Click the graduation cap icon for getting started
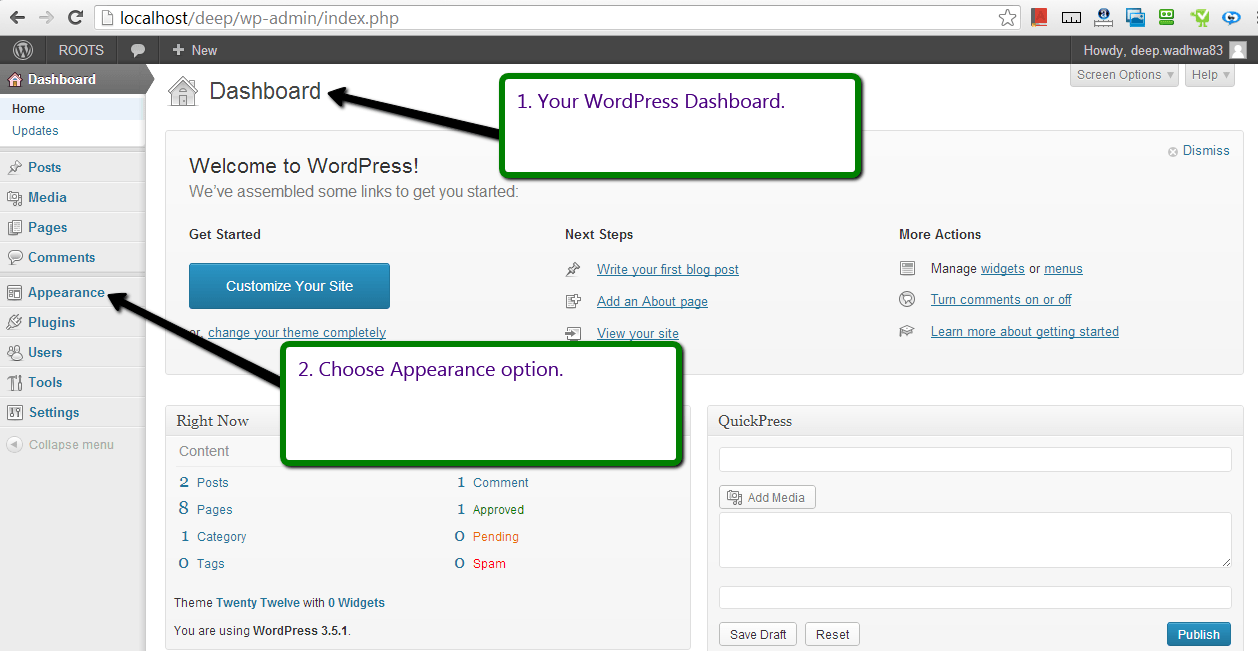 tap(907, 331)
